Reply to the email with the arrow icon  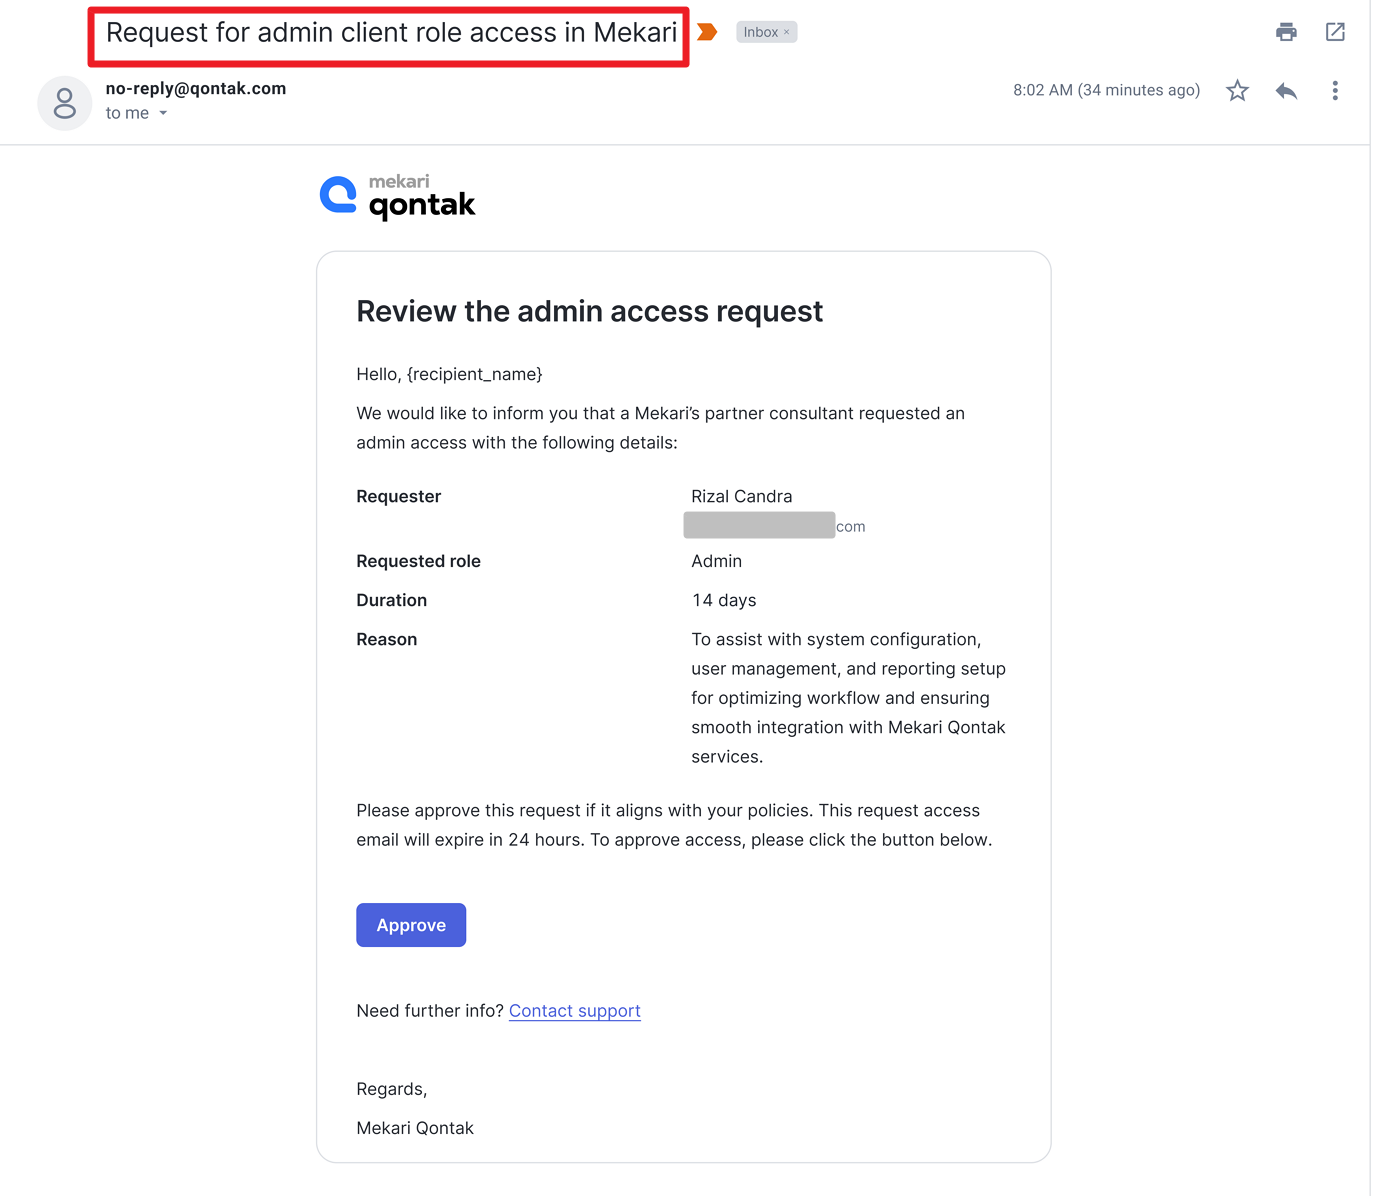(x=1286, y=91)
